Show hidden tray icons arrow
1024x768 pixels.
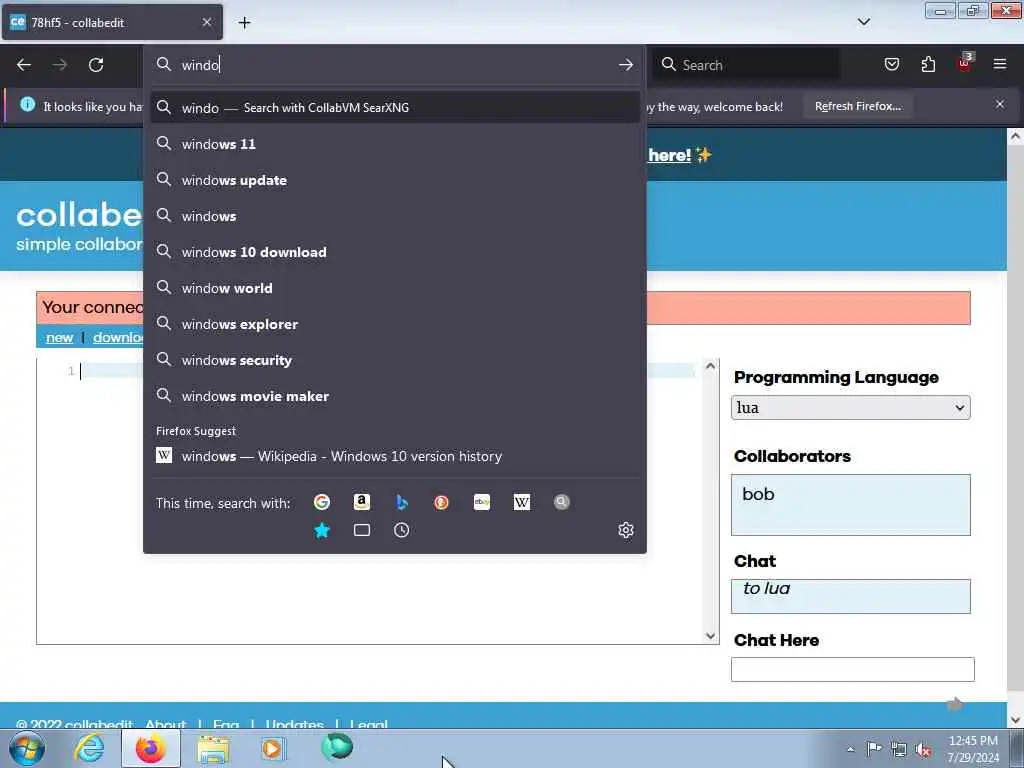[x=850, y=749]
